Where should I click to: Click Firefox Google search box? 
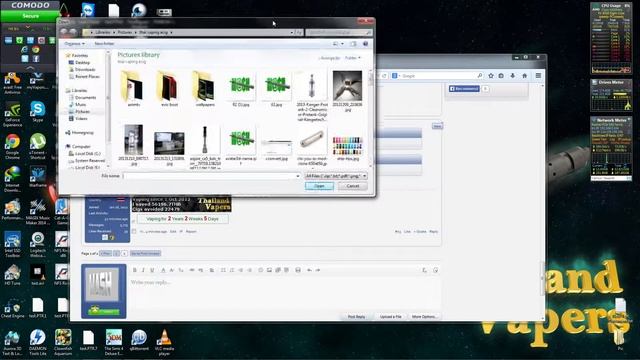tap(437, 76)
